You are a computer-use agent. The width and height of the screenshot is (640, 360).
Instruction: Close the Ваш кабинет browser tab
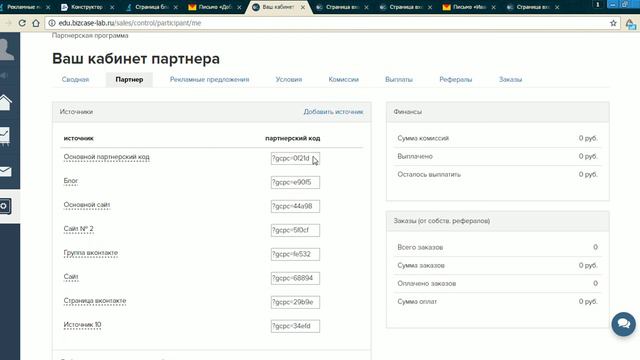tap(302, 7)
